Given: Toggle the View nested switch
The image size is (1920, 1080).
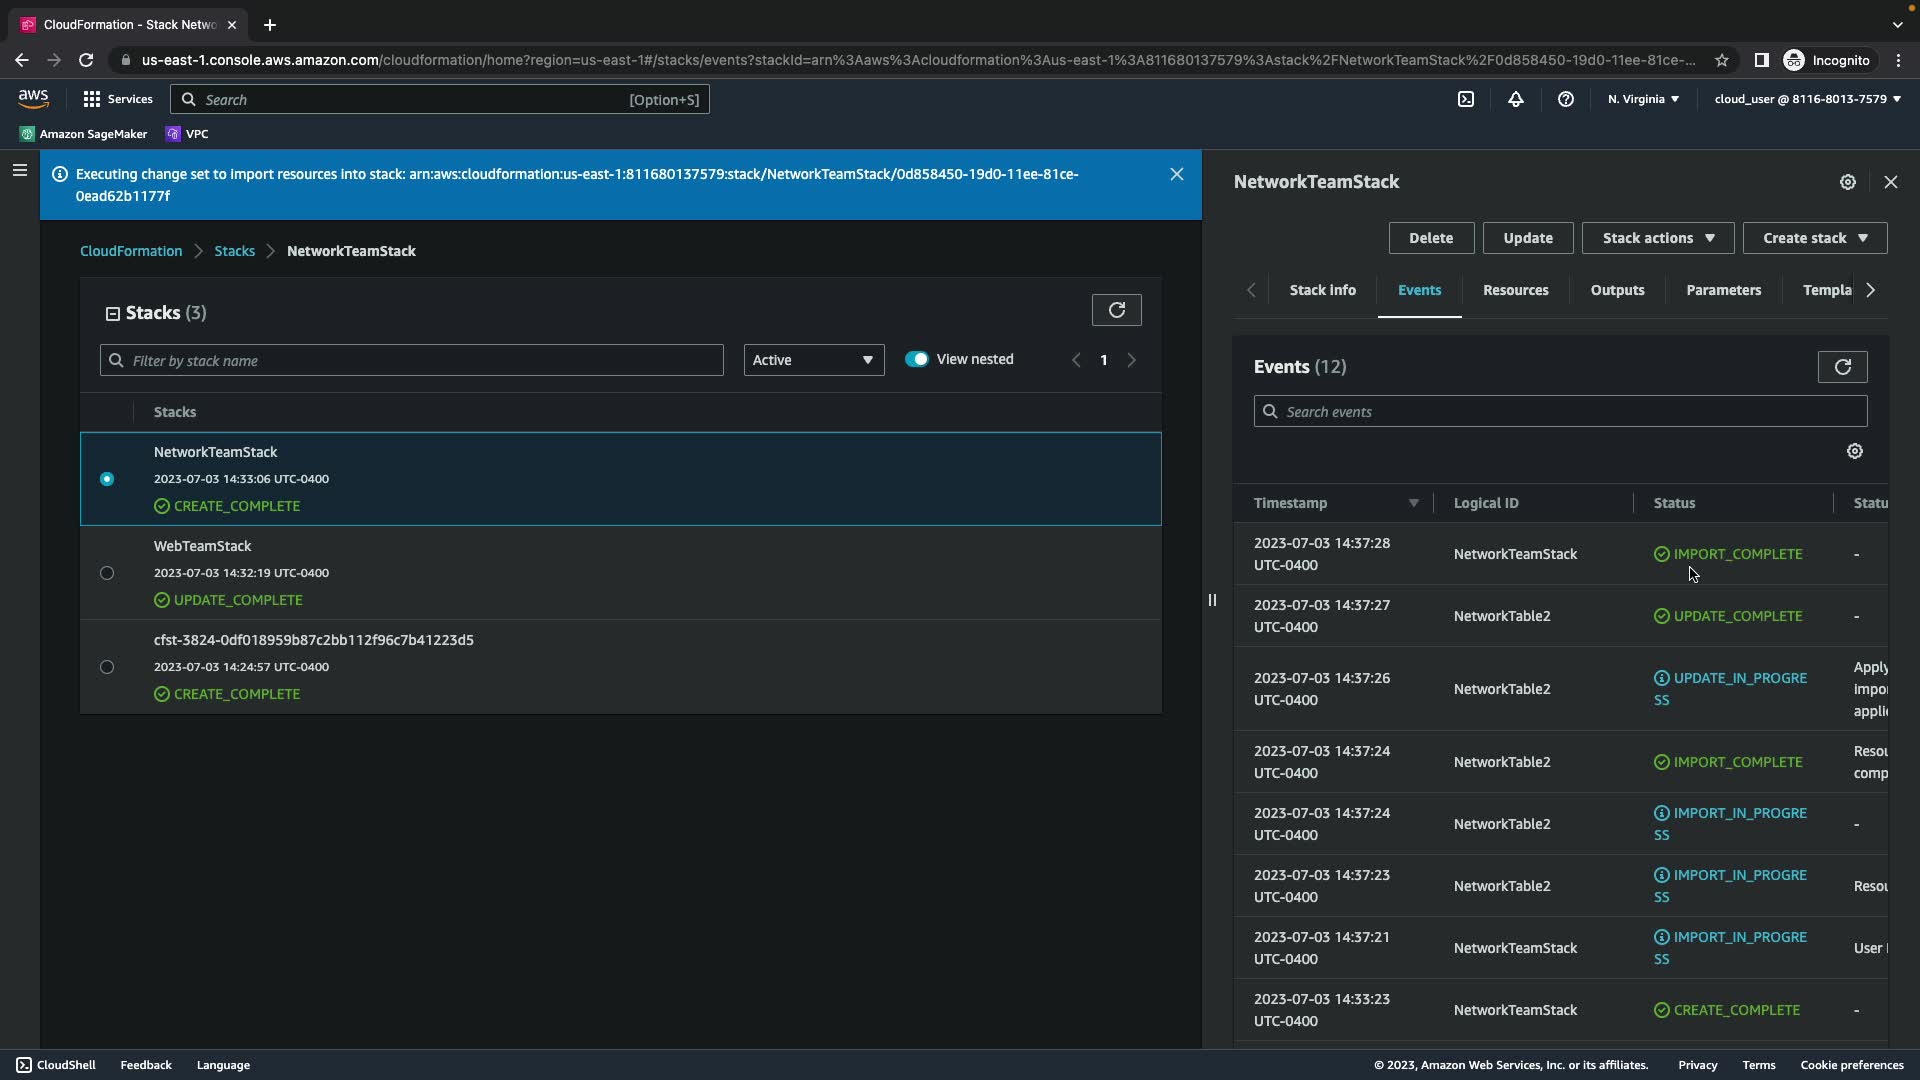Looking at the screenshot, I should [x=916, y=359].
